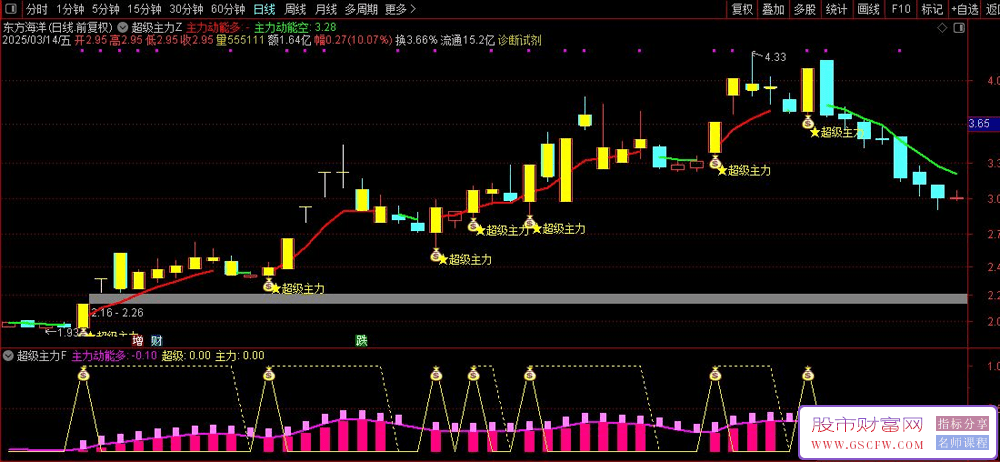Open the 统计 statistics tool

point(836,9)
